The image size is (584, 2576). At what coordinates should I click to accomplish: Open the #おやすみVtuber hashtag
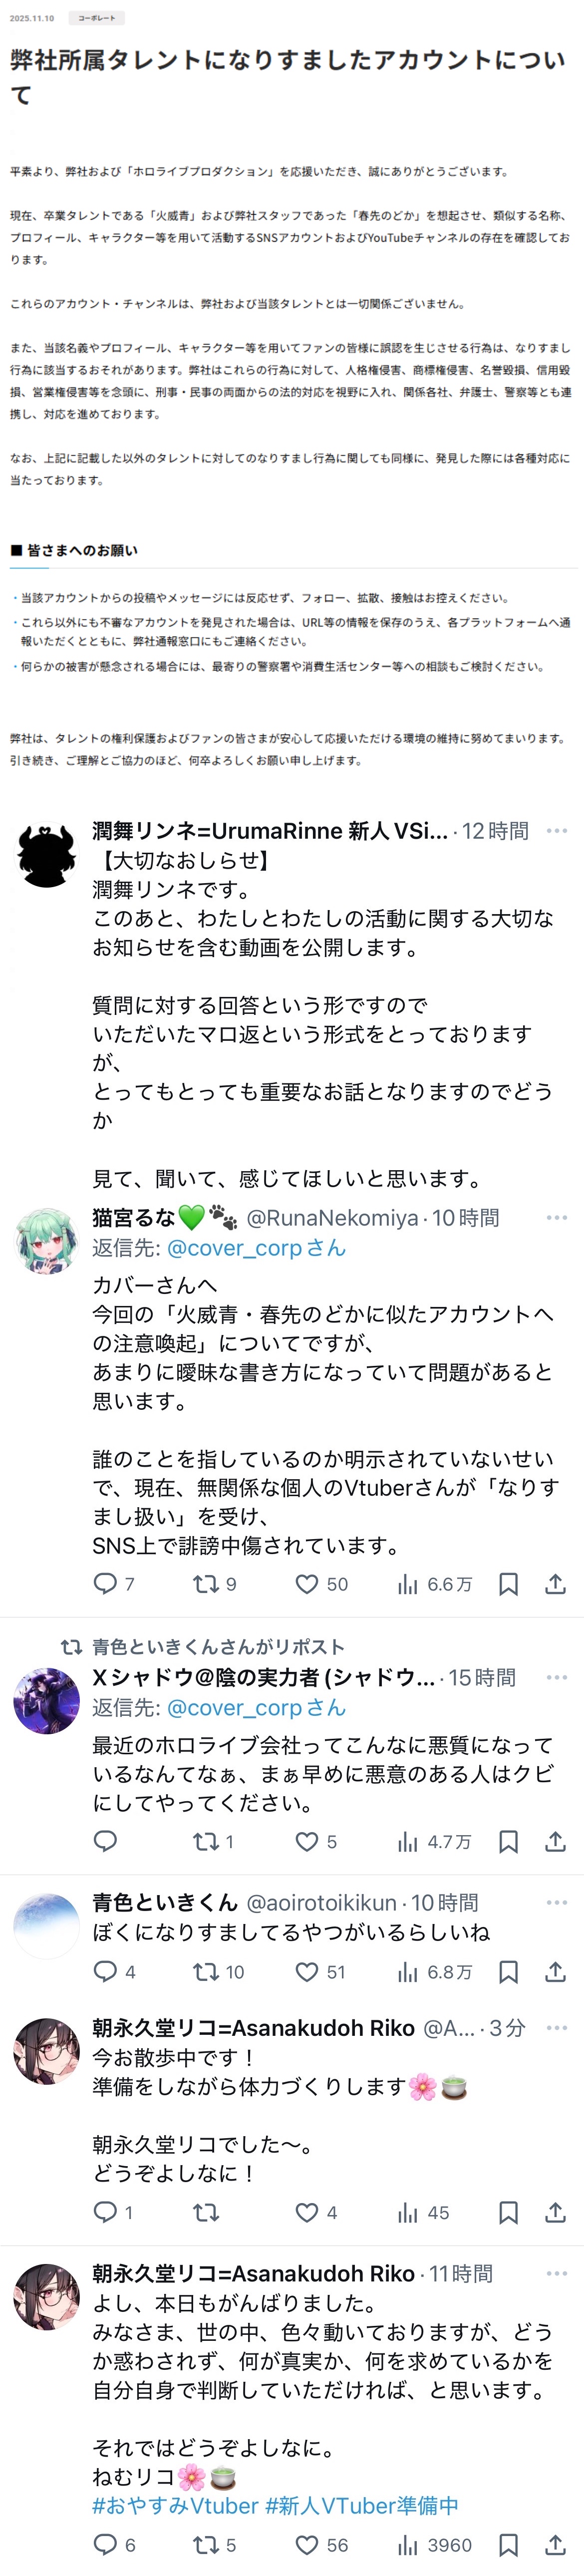175,2506
